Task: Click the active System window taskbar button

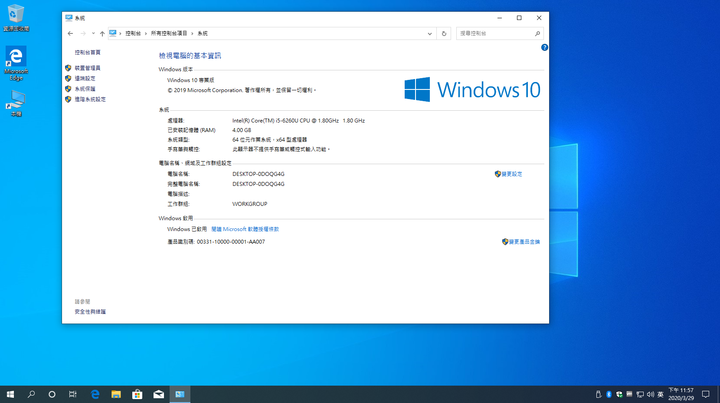Action: tap(180, 394)
